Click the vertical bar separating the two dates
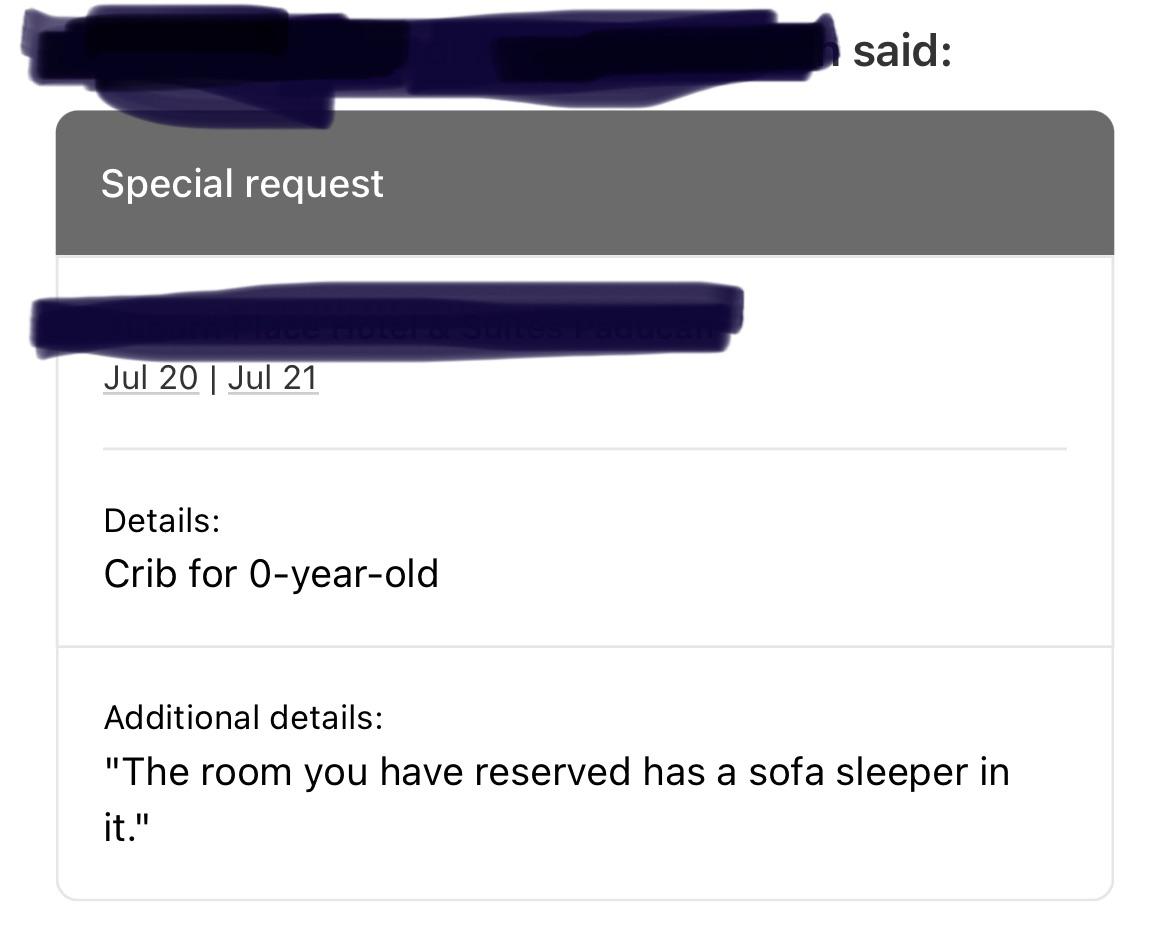Image resolution: width=1170 pixels, height=938 pixels. click(212, 378)
